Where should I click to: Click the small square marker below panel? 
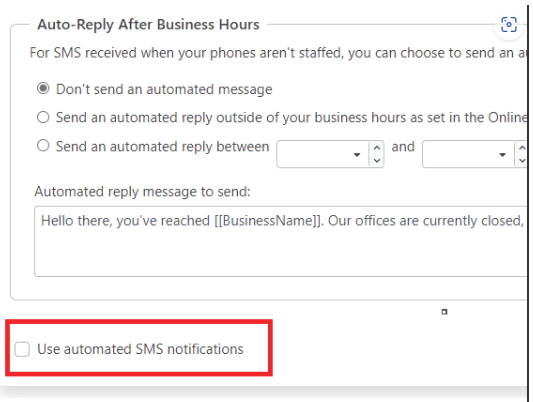click(444, 312)
